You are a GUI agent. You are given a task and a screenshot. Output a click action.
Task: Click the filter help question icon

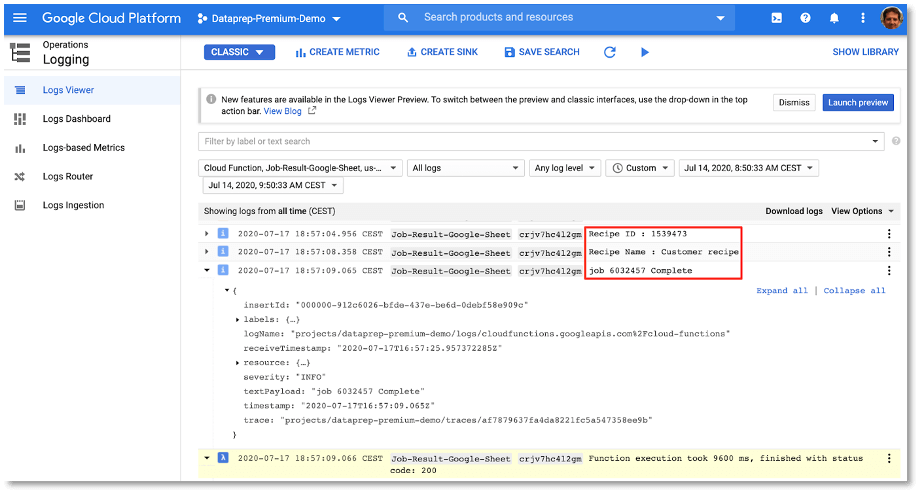click(896, 141)
